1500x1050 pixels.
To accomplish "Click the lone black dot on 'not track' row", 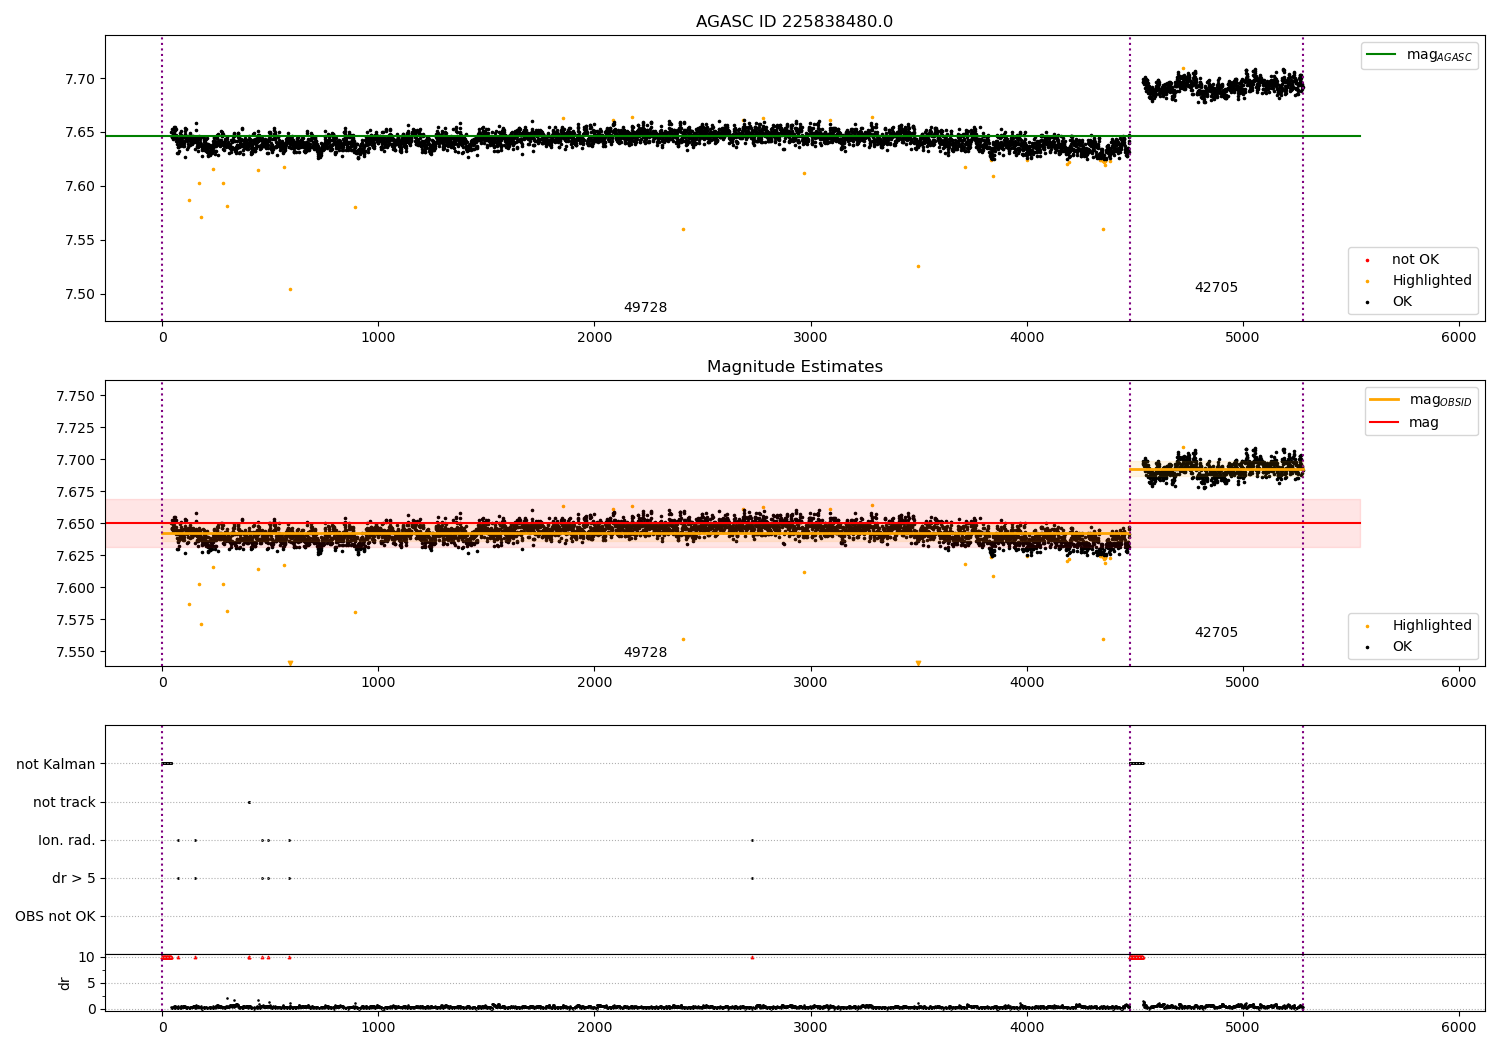I will point(249,802).
